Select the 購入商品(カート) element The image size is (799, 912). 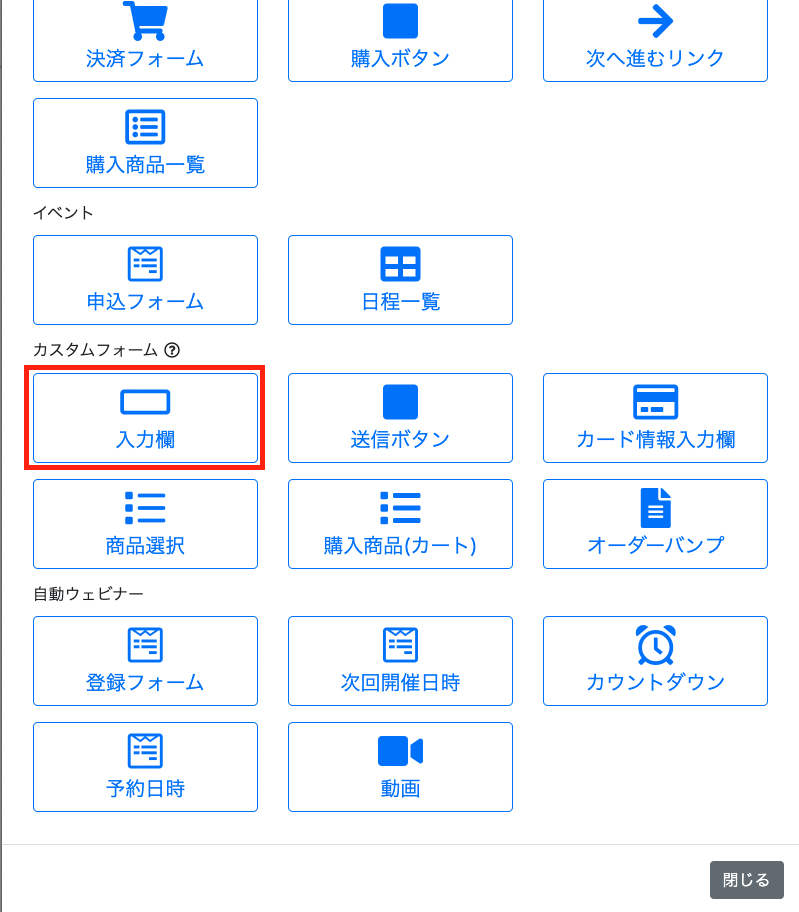tap(400, 524)
